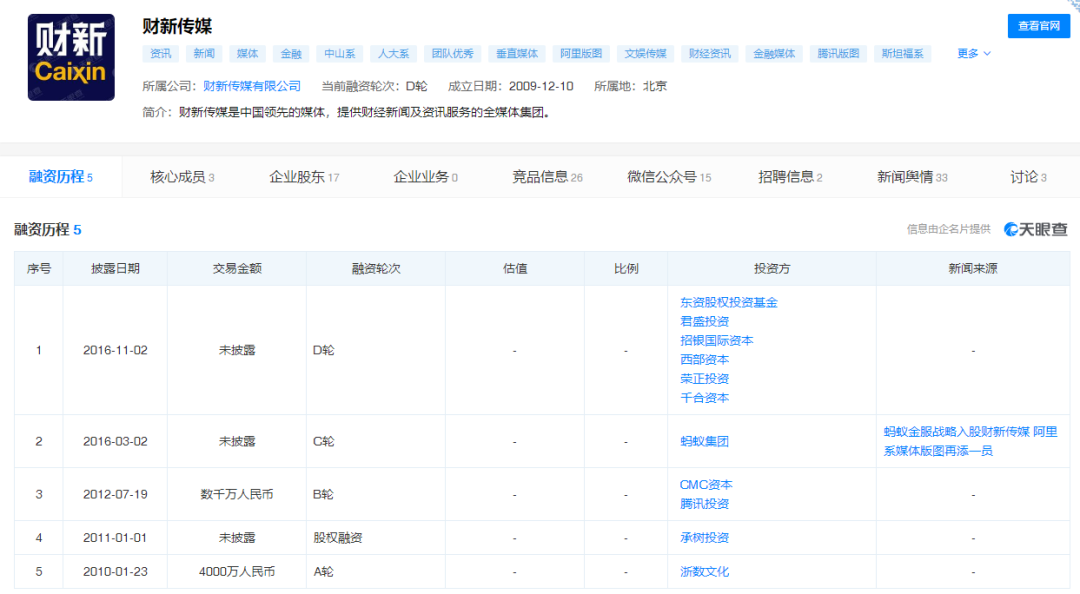Open investor link 蚂蚁集团

(x=704, y=441)
